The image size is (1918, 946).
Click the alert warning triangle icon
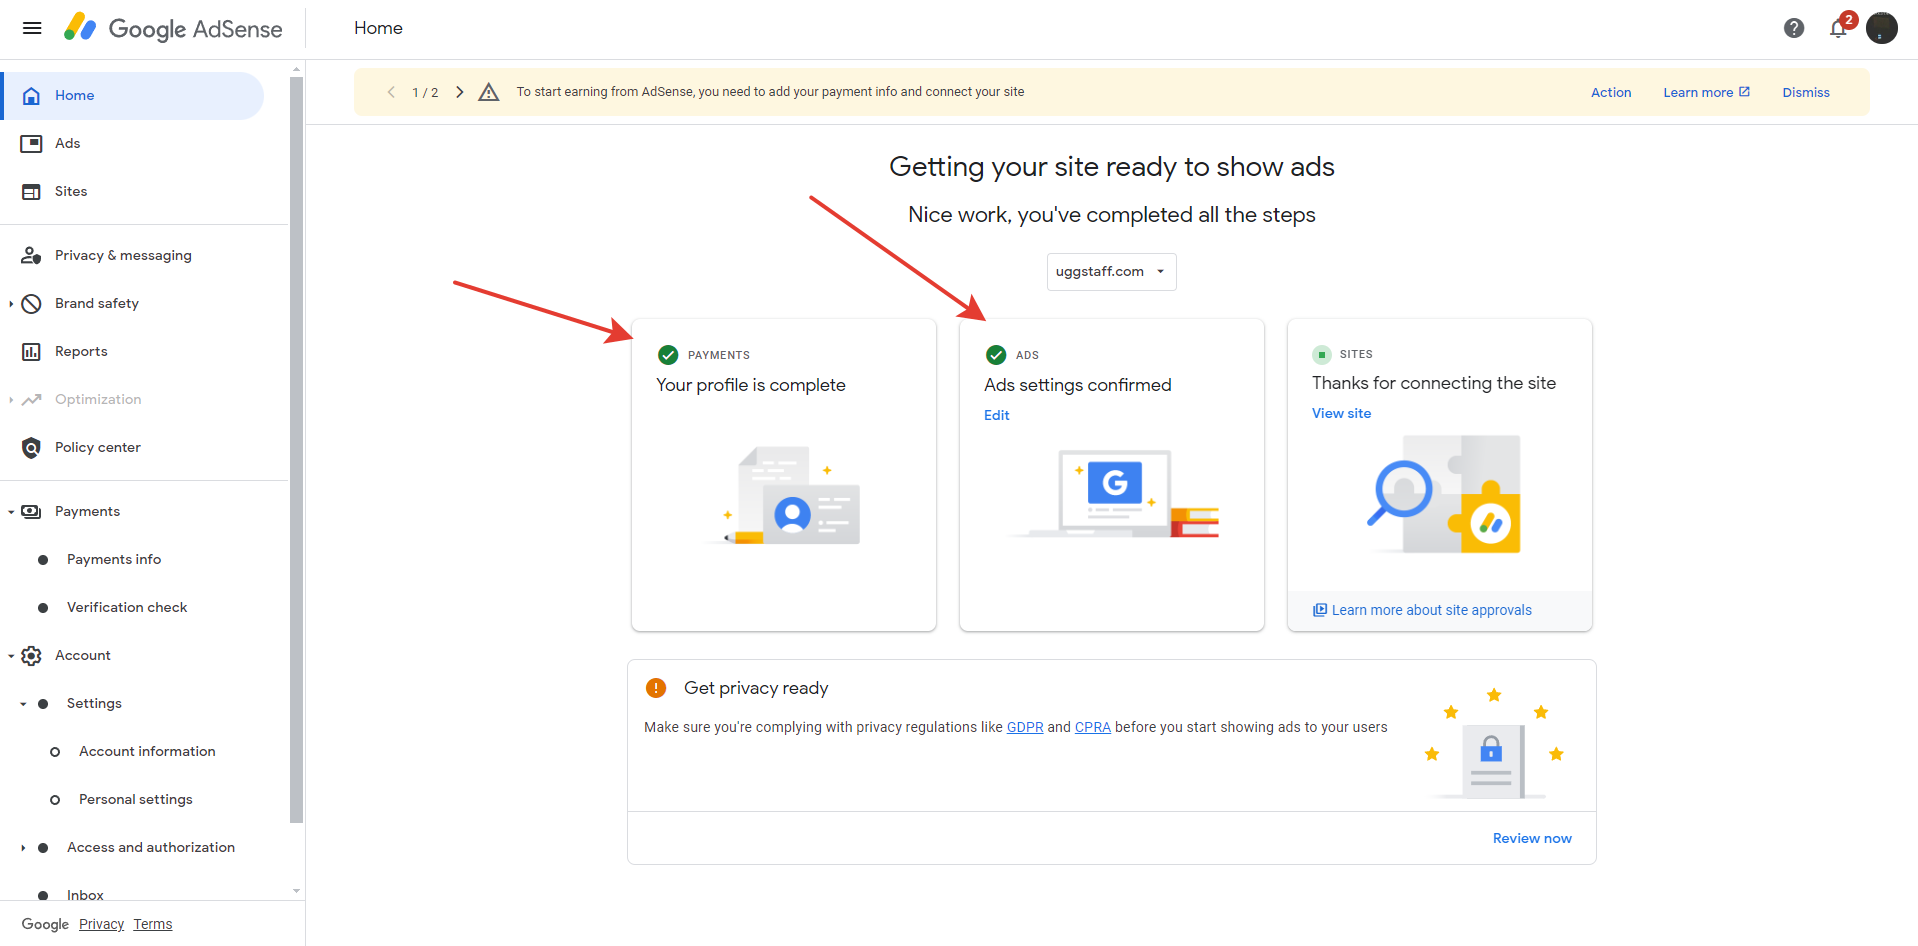[x=488, y=92]
